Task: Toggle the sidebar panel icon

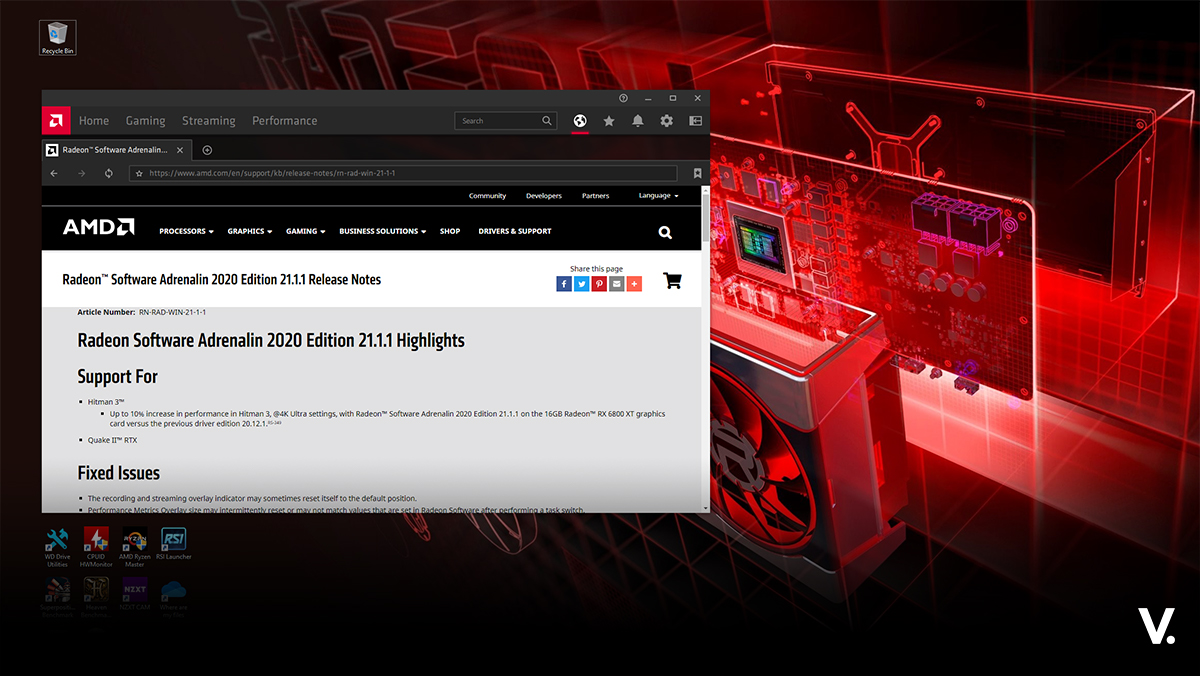Action: (695, 121)
